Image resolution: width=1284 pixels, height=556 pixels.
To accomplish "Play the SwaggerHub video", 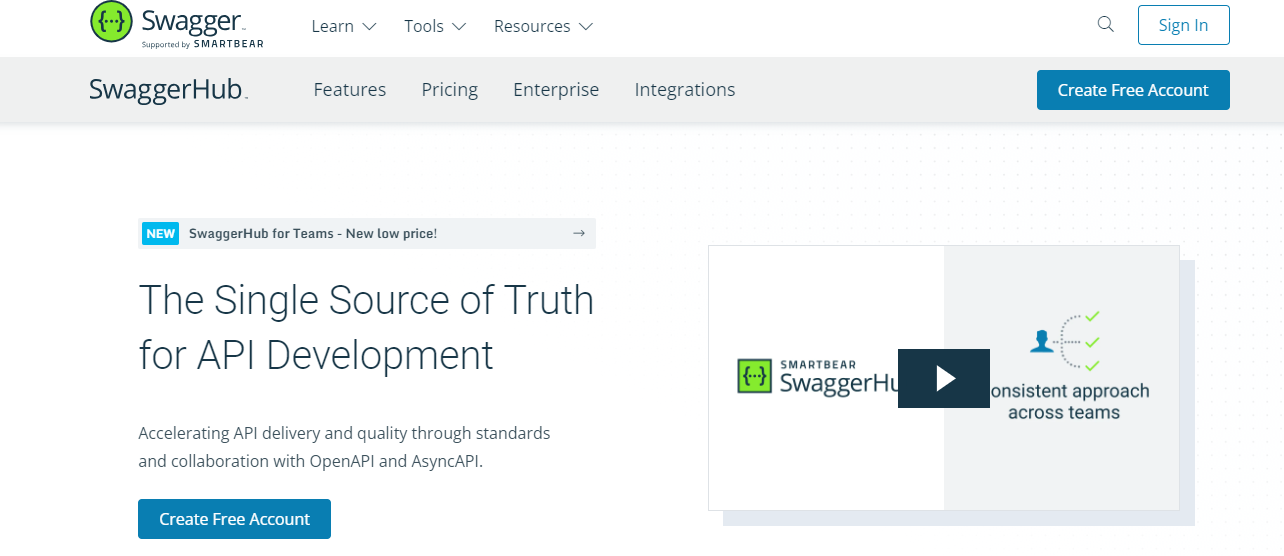I will click(x=944, y=378).
